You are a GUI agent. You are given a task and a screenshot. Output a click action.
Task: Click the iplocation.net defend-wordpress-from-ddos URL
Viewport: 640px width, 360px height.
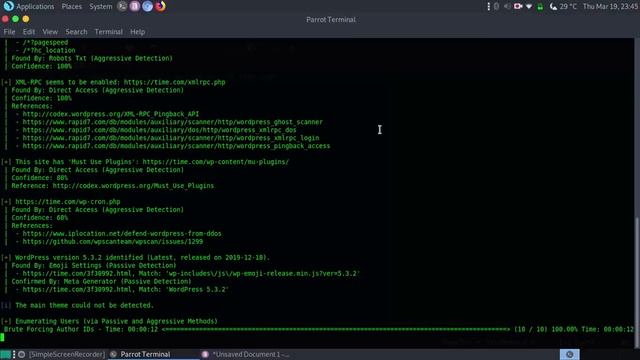coord(122,233)
